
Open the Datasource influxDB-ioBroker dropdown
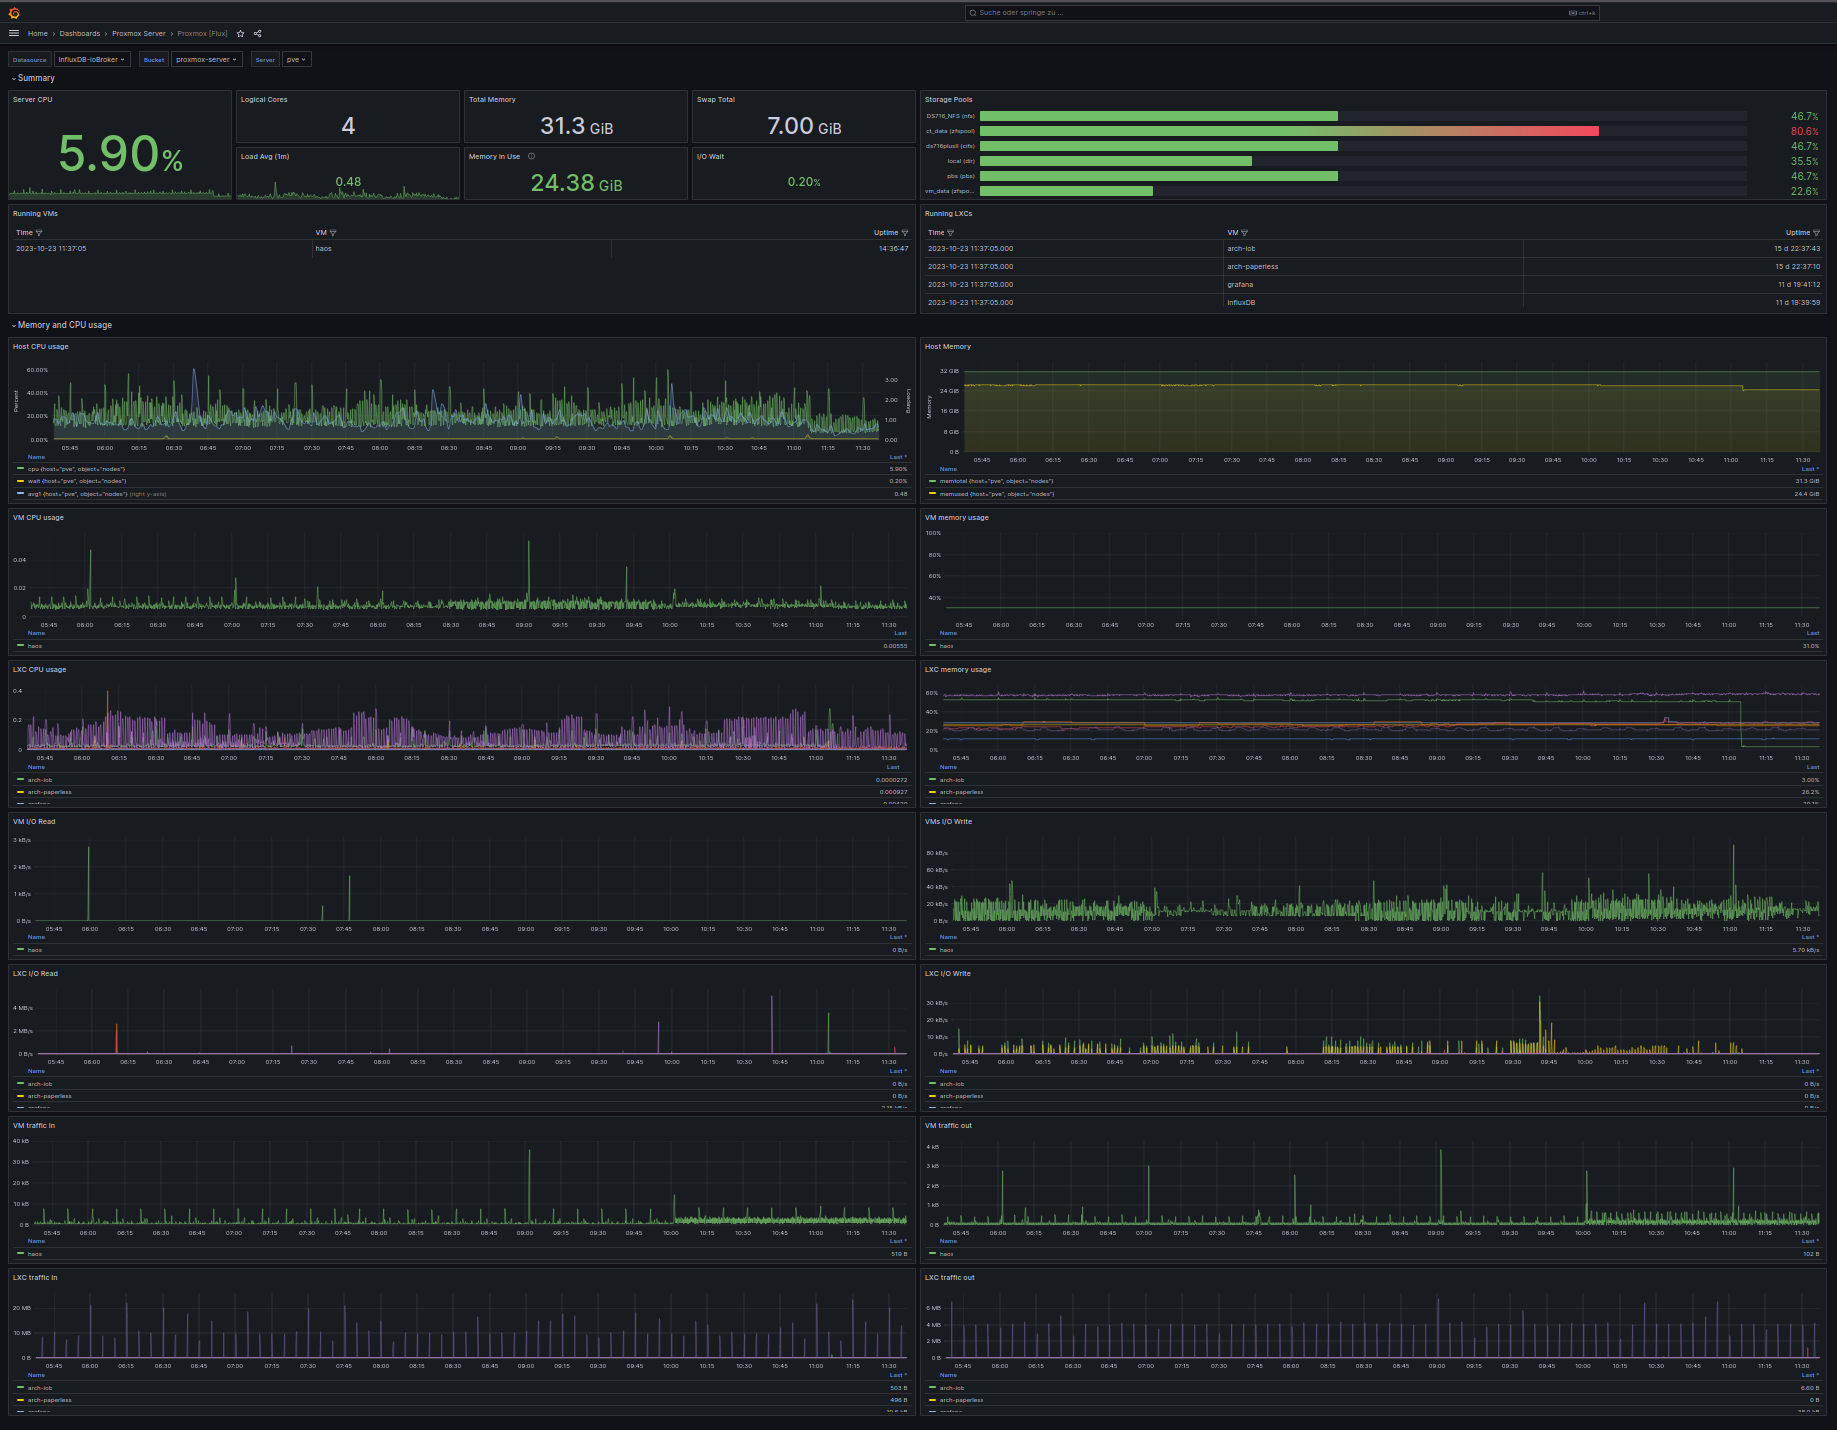tap(92, 59)
